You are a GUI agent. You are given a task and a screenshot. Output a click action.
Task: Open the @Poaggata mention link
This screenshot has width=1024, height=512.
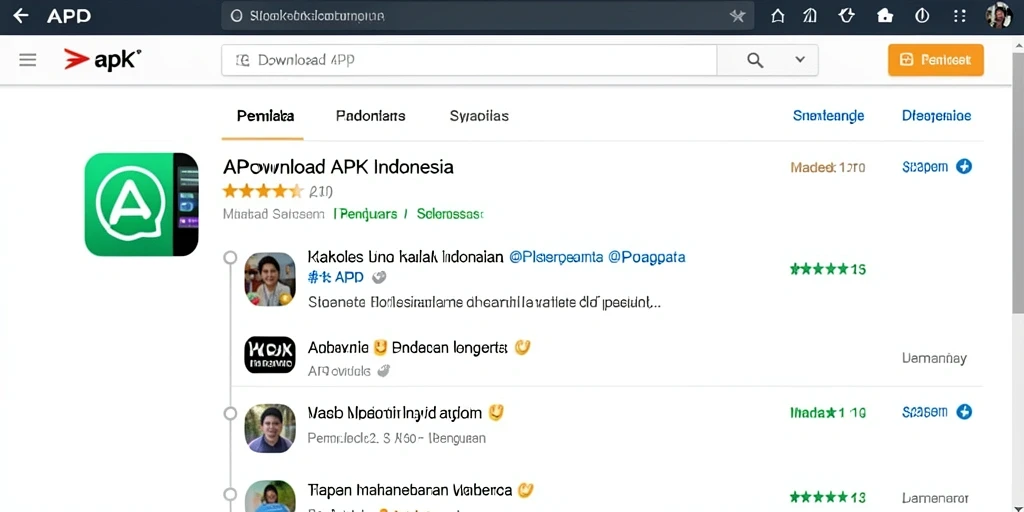click(647, 257)
